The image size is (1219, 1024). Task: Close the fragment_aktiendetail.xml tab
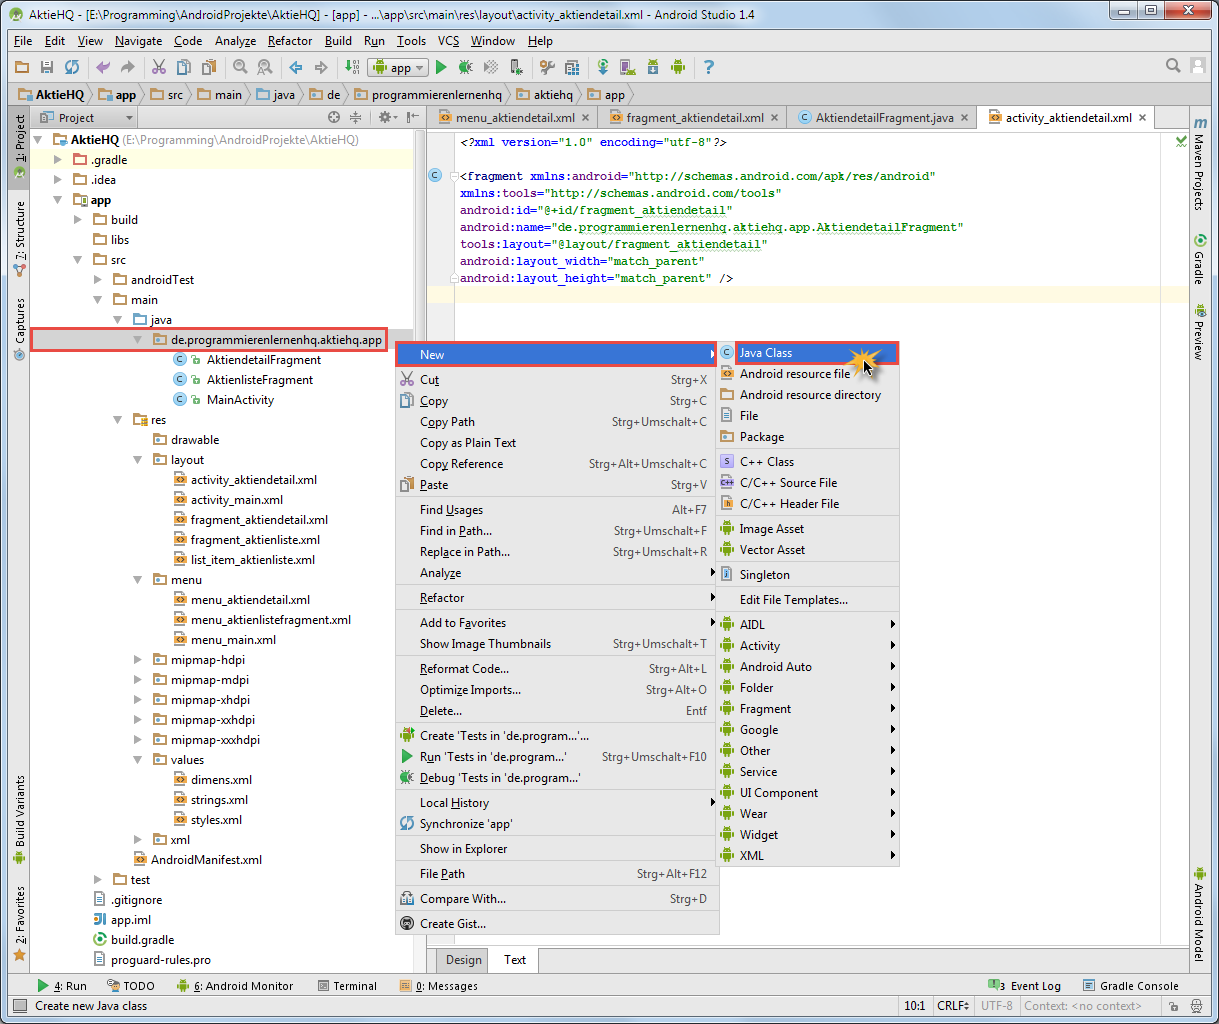[775, 118]
